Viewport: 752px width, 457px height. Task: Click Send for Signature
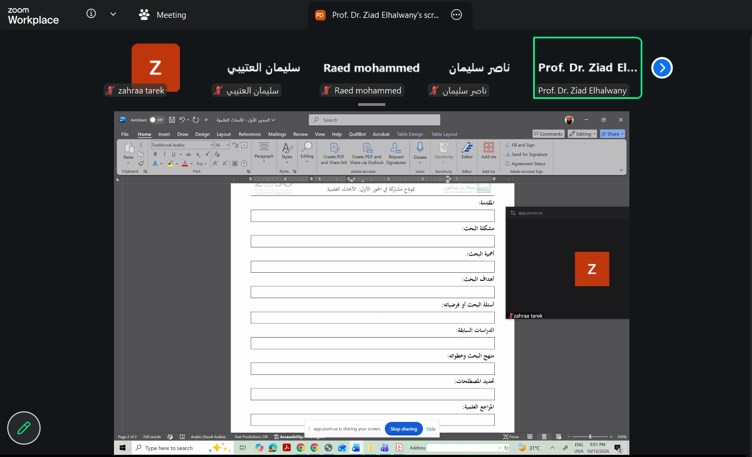pos(526,154)
